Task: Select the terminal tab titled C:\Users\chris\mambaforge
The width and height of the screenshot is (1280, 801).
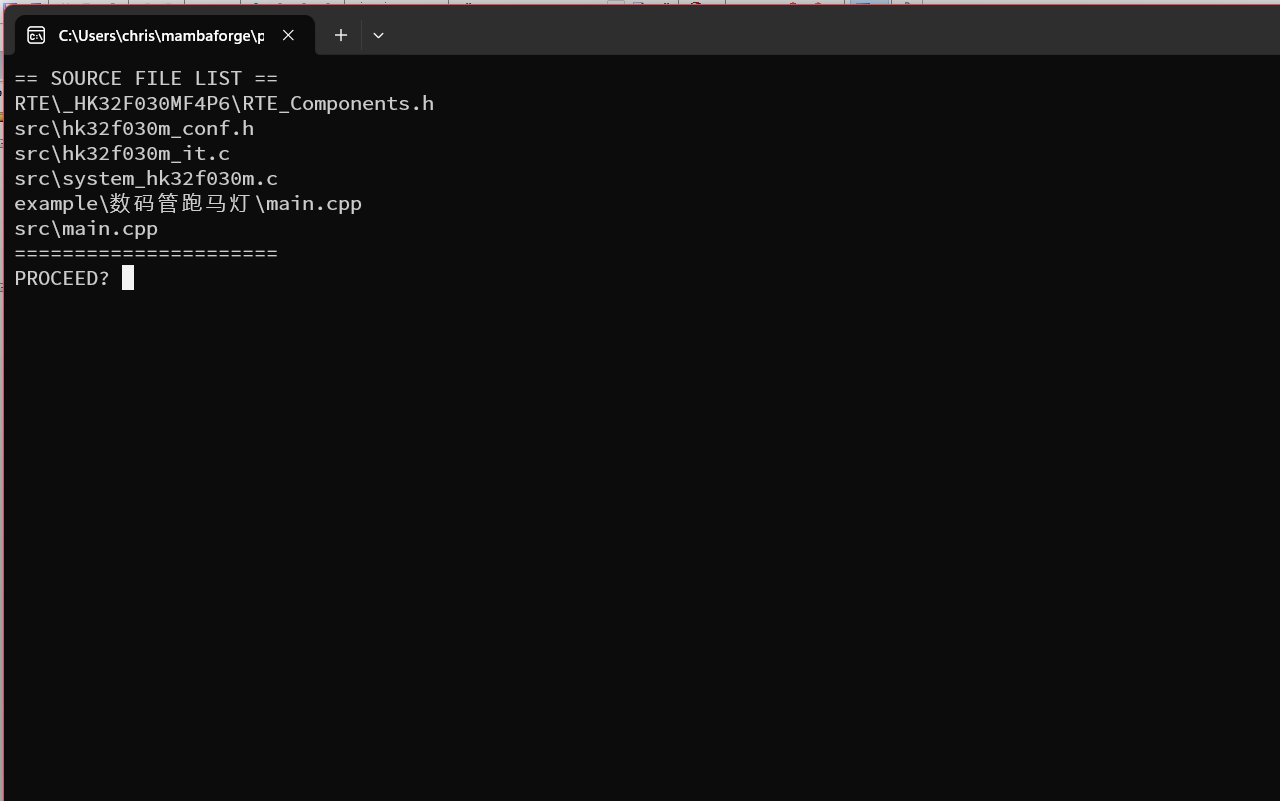Action: coord(164,35)
